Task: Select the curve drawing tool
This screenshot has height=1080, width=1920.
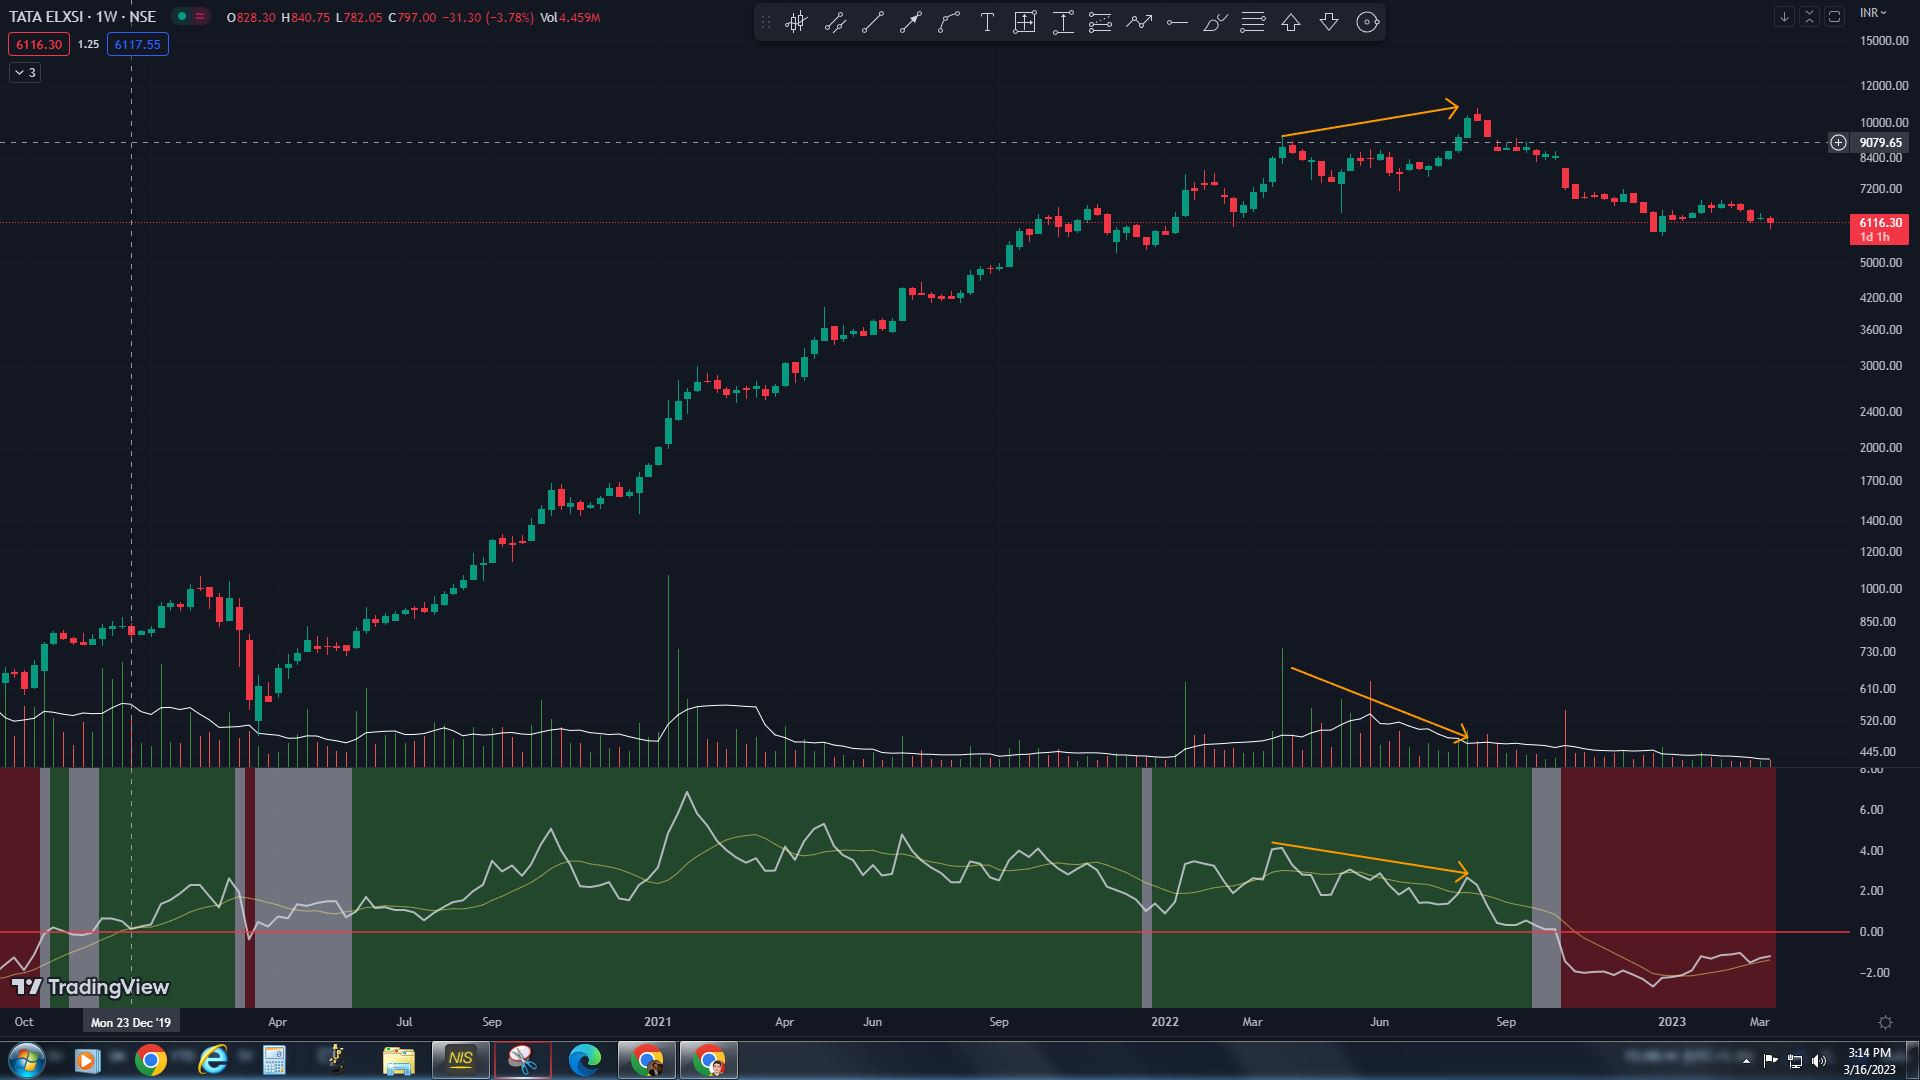Action: [x=949, y=22]
